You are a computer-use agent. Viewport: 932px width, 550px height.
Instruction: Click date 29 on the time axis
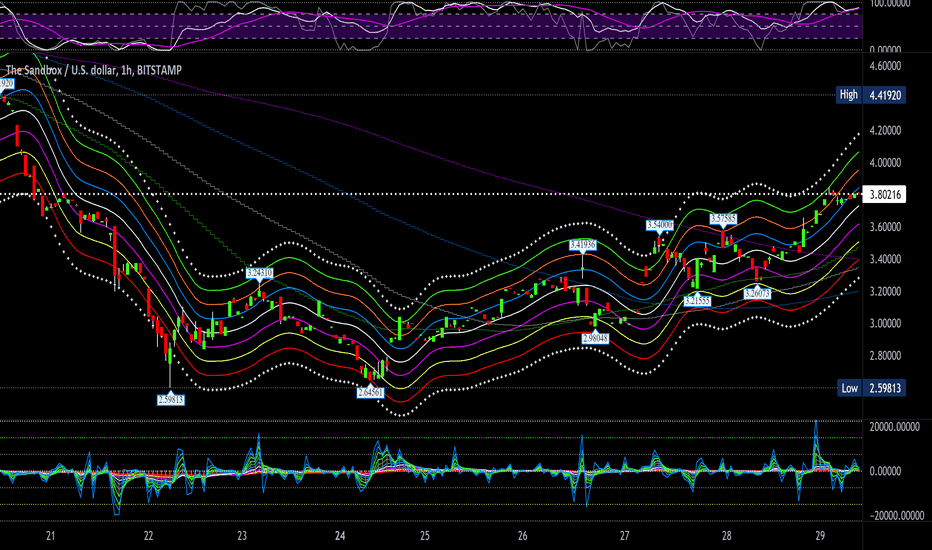point(820,536)
